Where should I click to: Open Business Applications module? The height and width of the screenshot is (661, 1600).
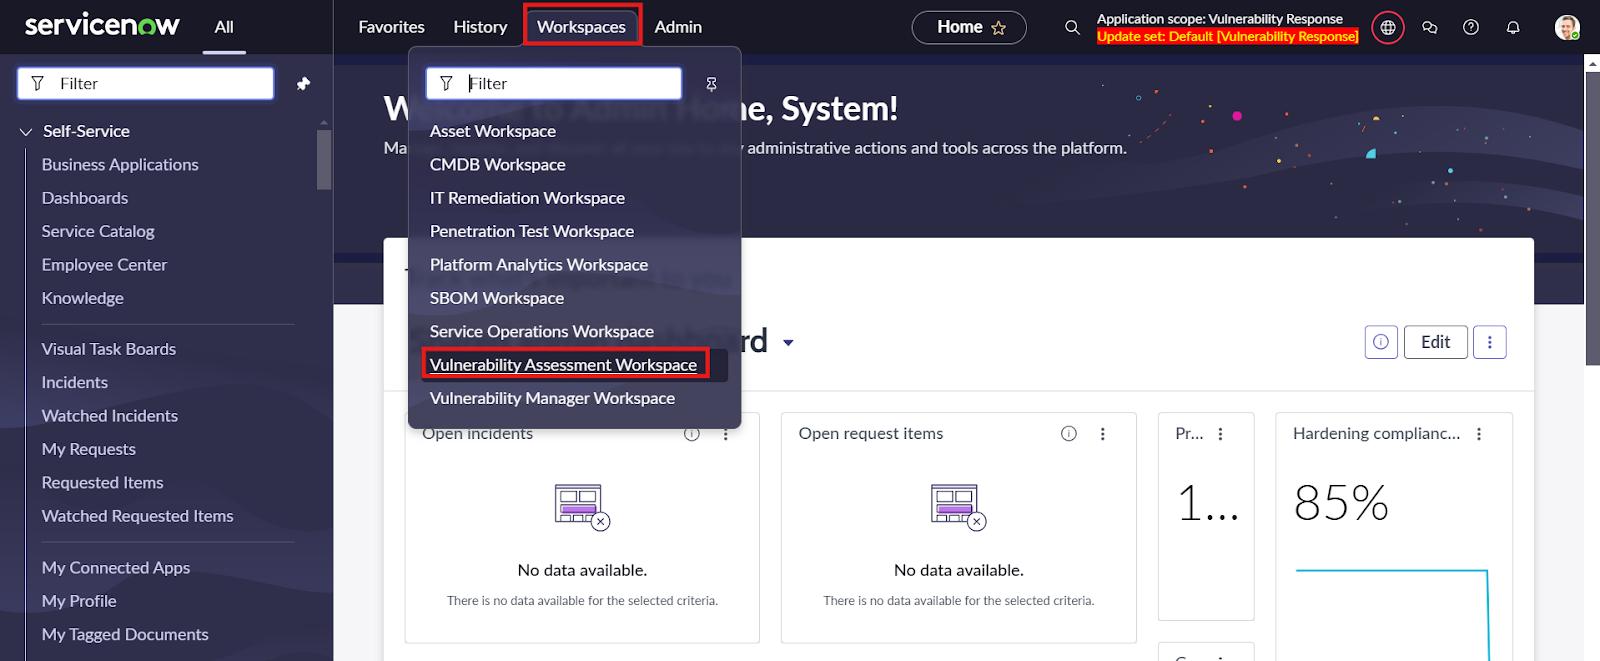pyautogui.click(x=120, y=165)
